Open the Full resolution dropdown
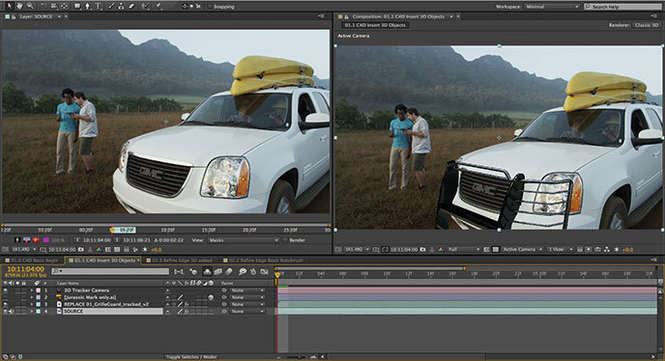The image size is (665, 361). [x=464, y=249]
